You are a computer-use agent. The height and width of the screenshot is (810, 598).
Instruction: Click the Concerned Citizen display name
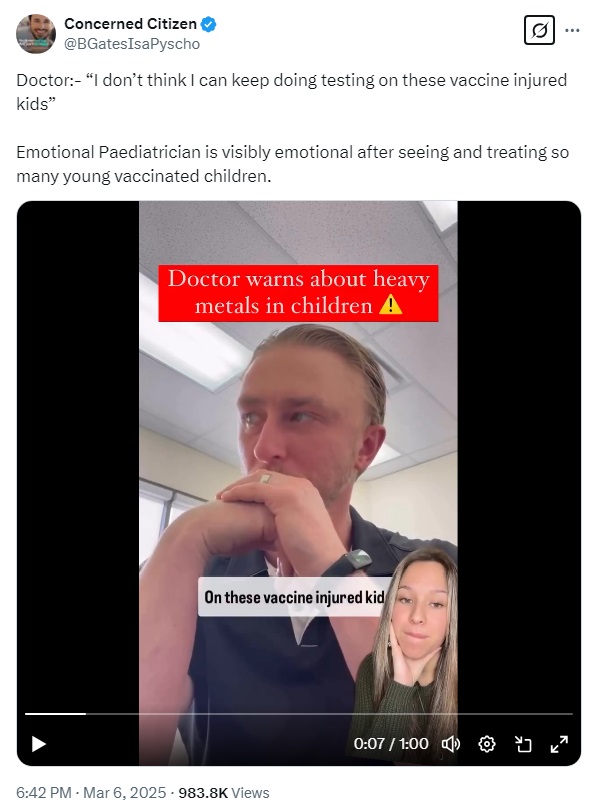click(x=130, y=24)
